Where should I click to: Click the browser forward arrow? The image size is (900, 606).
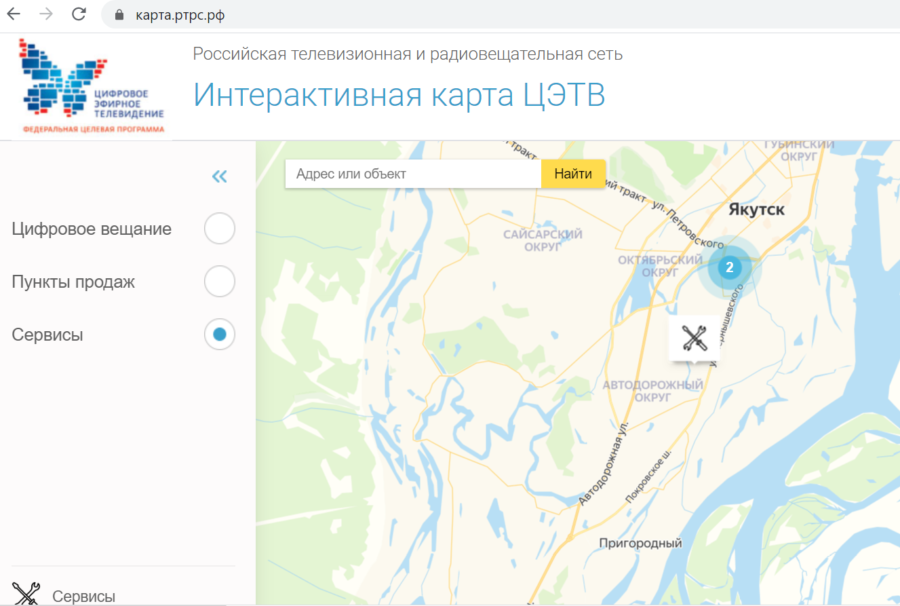pos(46,15)
